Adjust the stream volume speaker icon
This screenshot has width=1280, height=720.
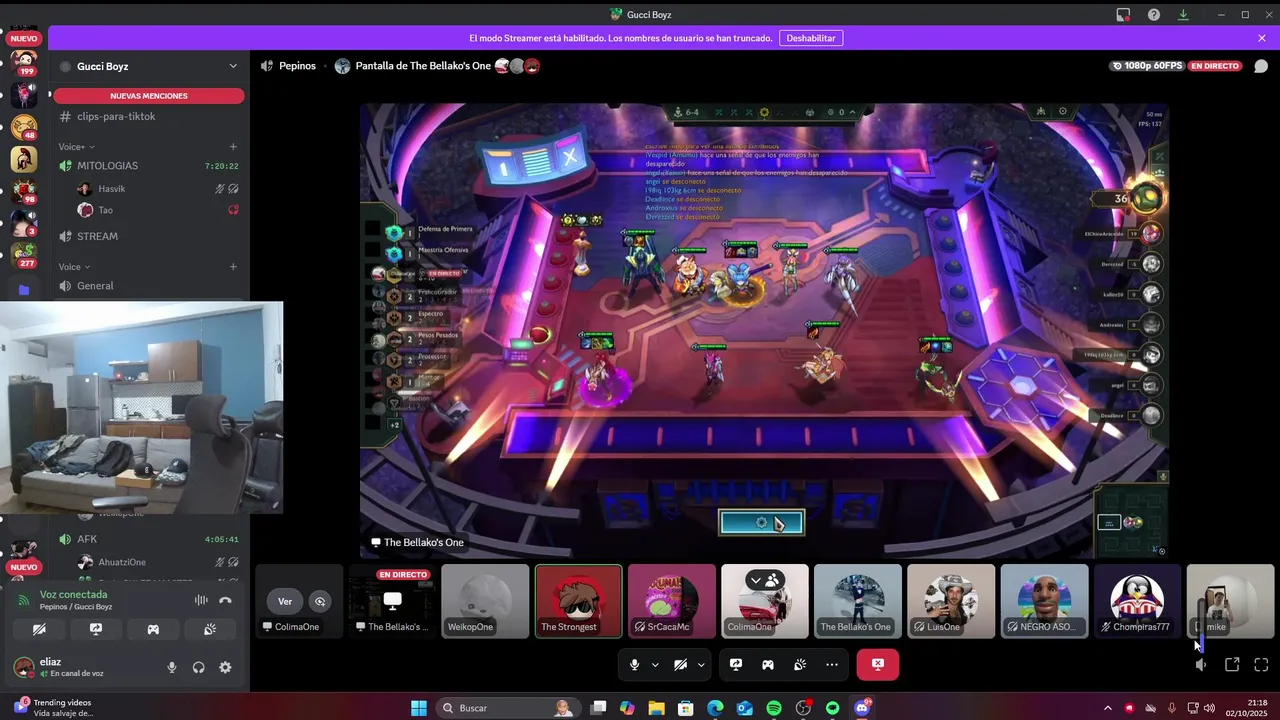pyautogui.click(x=1201, y=665)
